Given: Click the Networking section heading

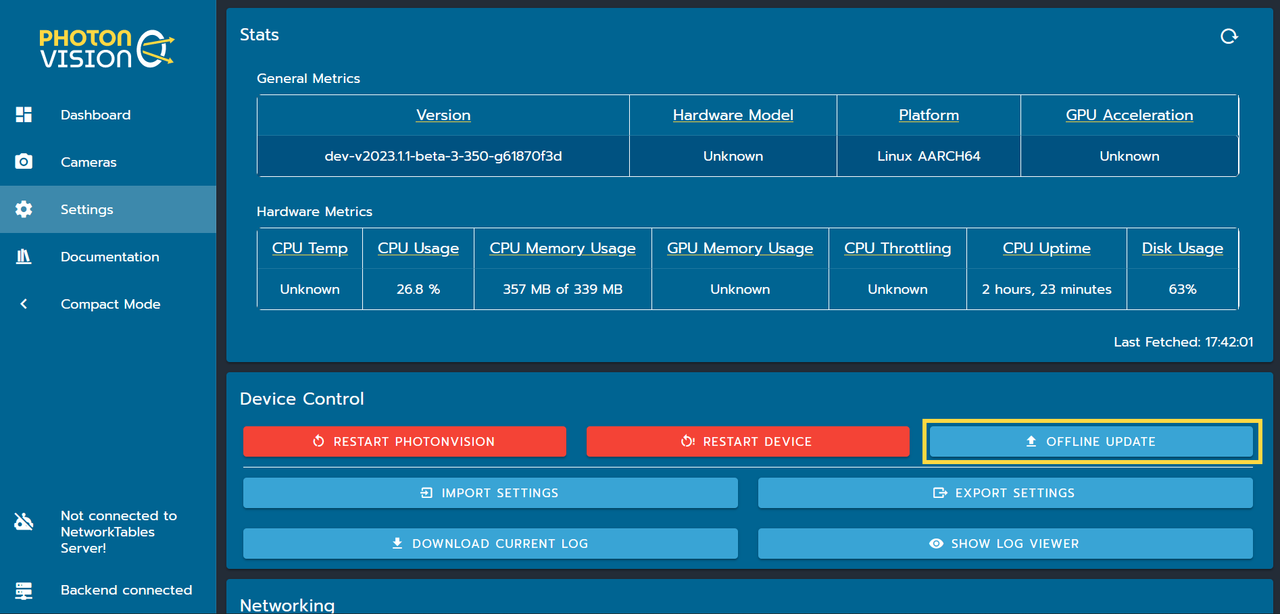Looking at the screenshot, I should tap(287, 604).
